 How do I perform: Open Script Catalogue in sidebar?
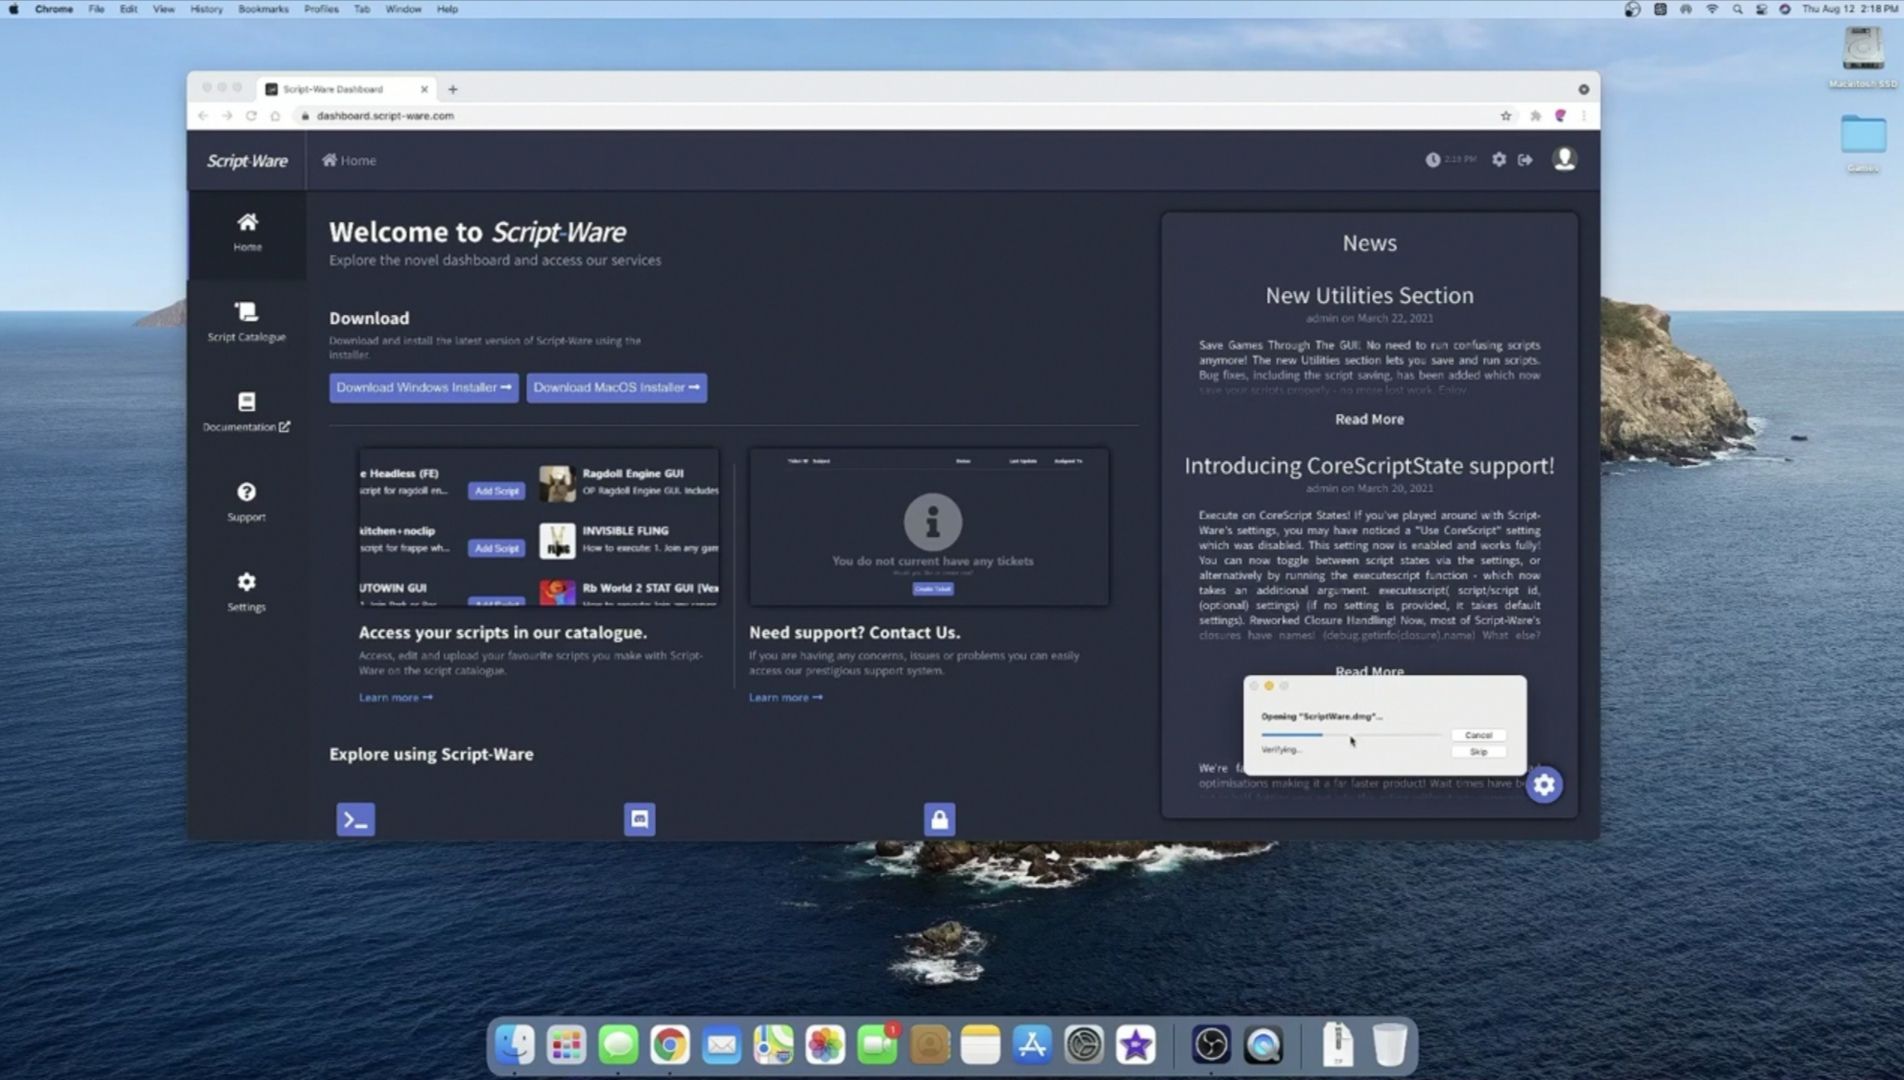(247, 322)
